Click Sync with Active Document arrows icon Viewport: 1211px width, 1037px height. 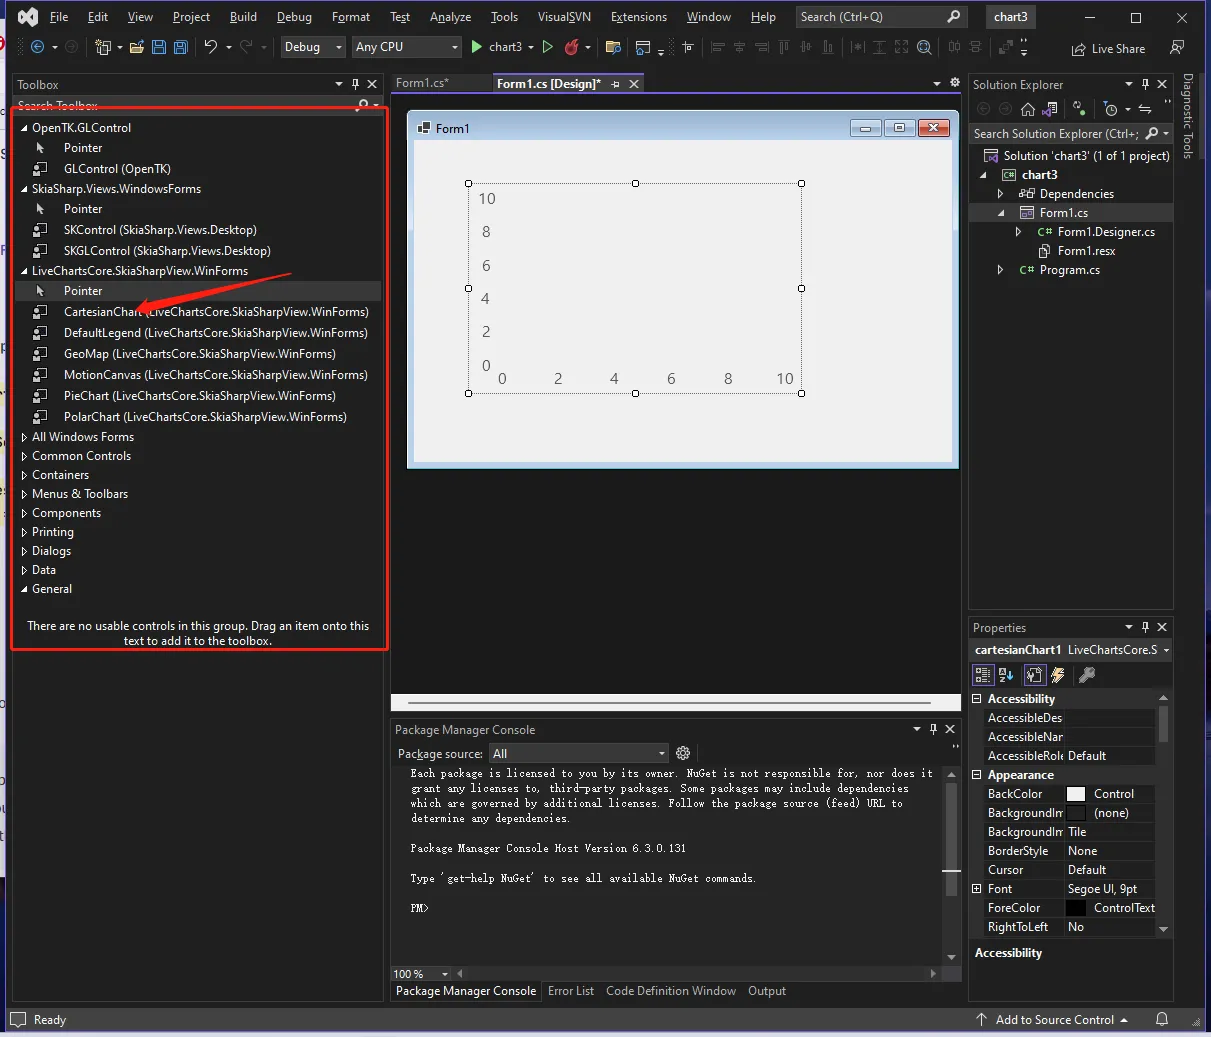1145,109
